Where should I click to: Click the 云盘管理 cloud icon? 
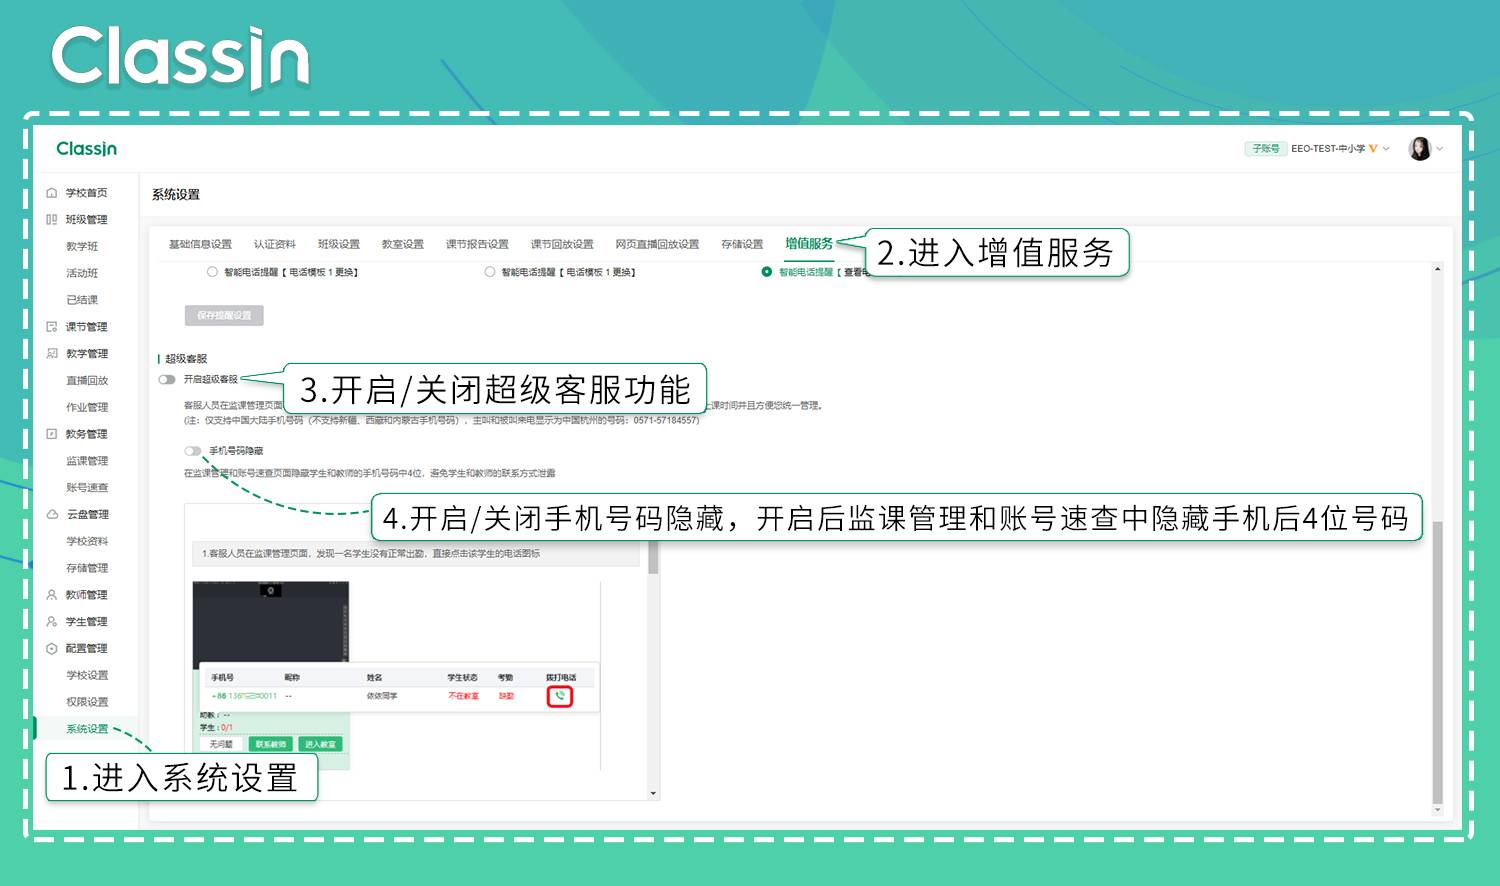pyautogui.click(x=52, y=515)
